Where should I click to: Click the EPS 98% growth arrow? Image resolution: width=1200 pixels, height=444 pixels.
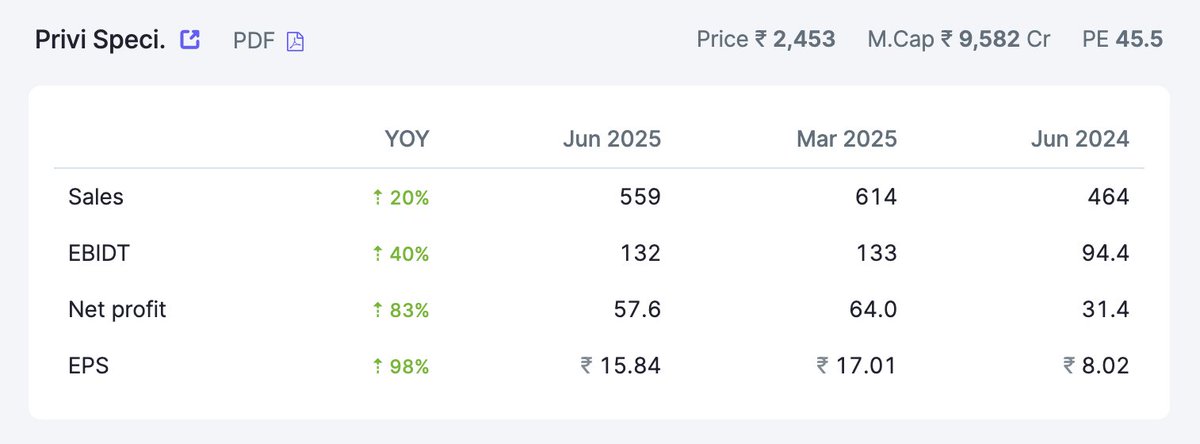tap(377, 367)
